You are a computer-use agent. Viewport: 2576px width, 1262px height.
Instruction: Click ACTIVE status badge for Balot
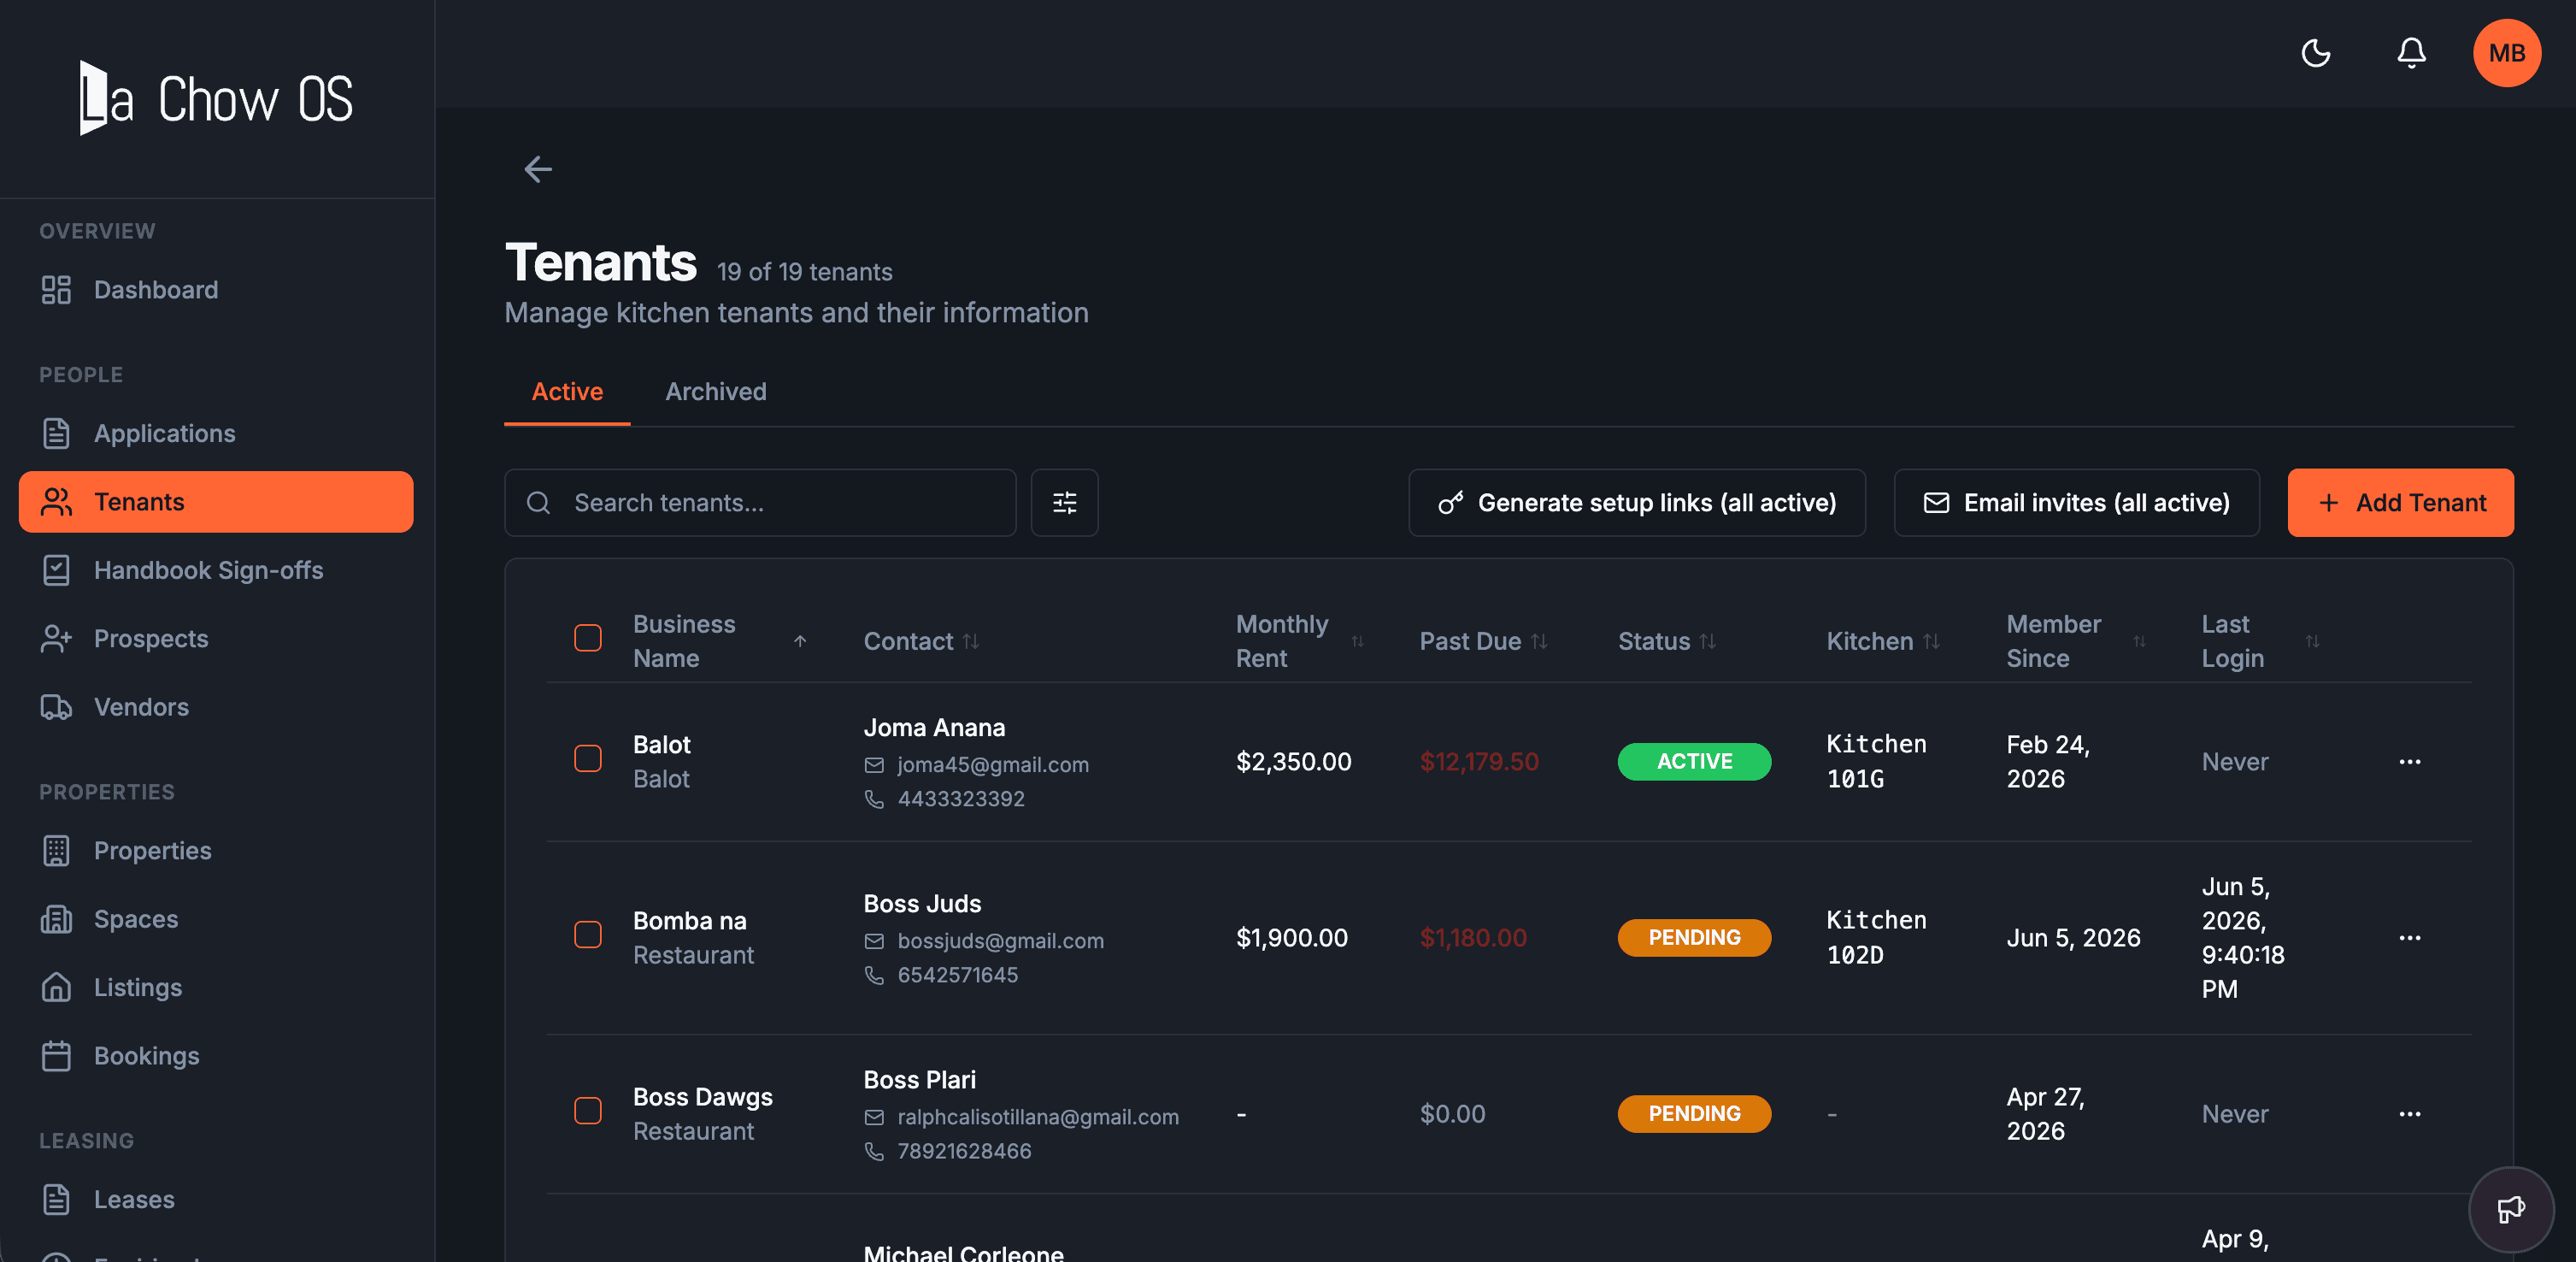point(1694,762)
